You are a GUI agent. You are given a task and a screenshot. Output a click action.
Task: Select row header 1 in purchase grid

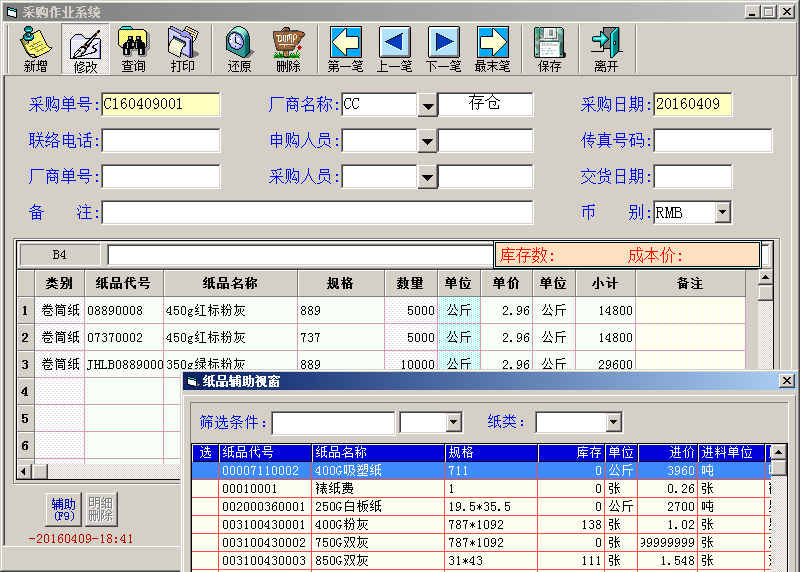point(25,310)
